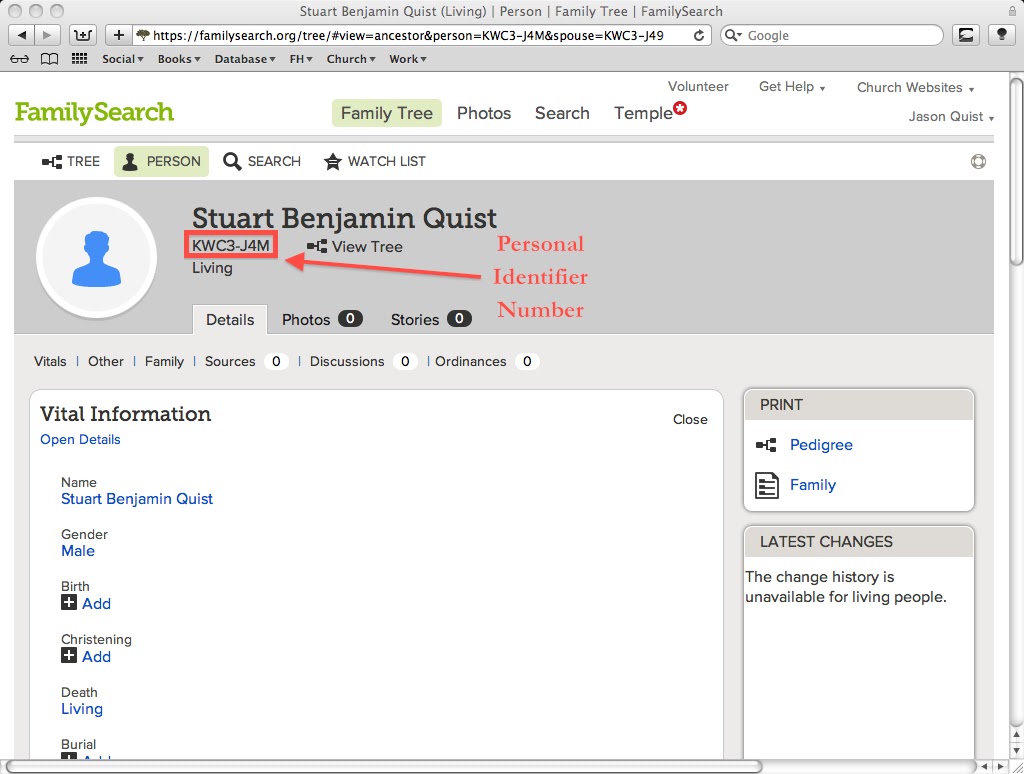Open the Database bookmarks dropdown
This screenshot has height=774, width=1024.
245,59
